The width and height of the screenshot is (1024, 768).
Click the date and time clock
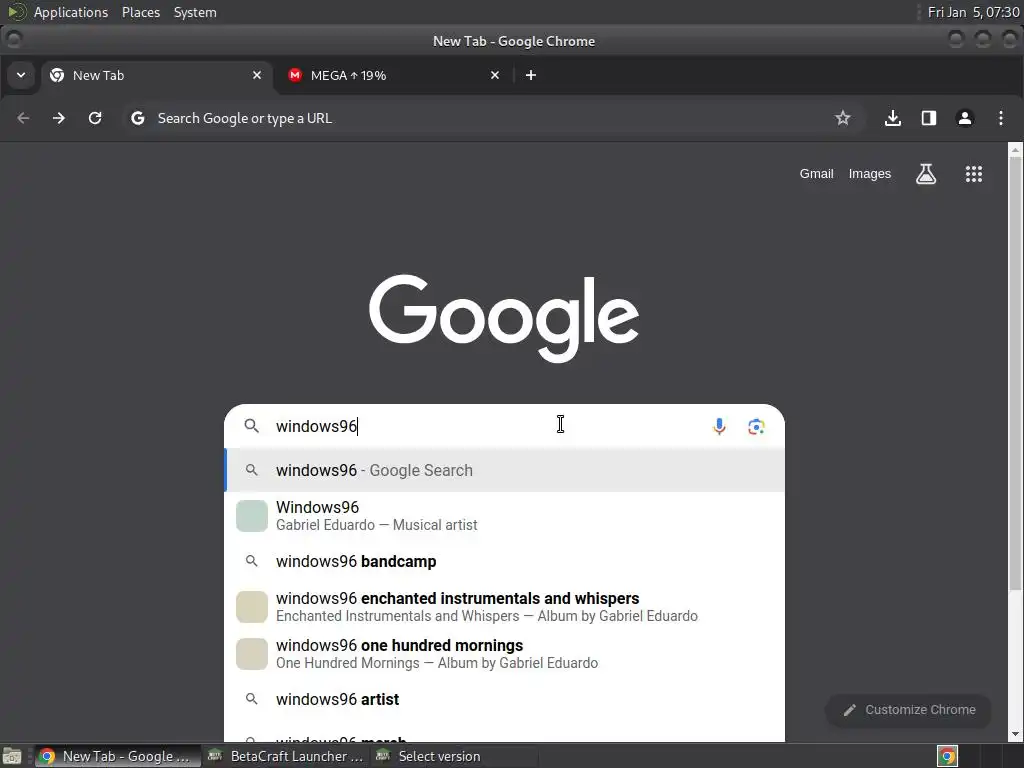pyautogui.click(x=973, y=12)
